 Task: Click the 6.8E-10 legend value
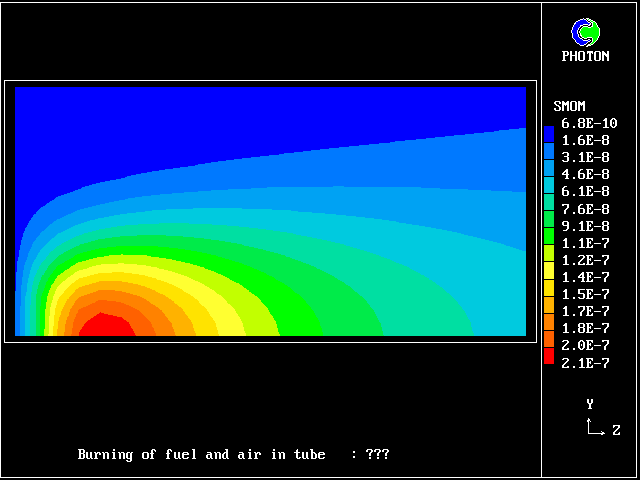[x=588, y=123]
